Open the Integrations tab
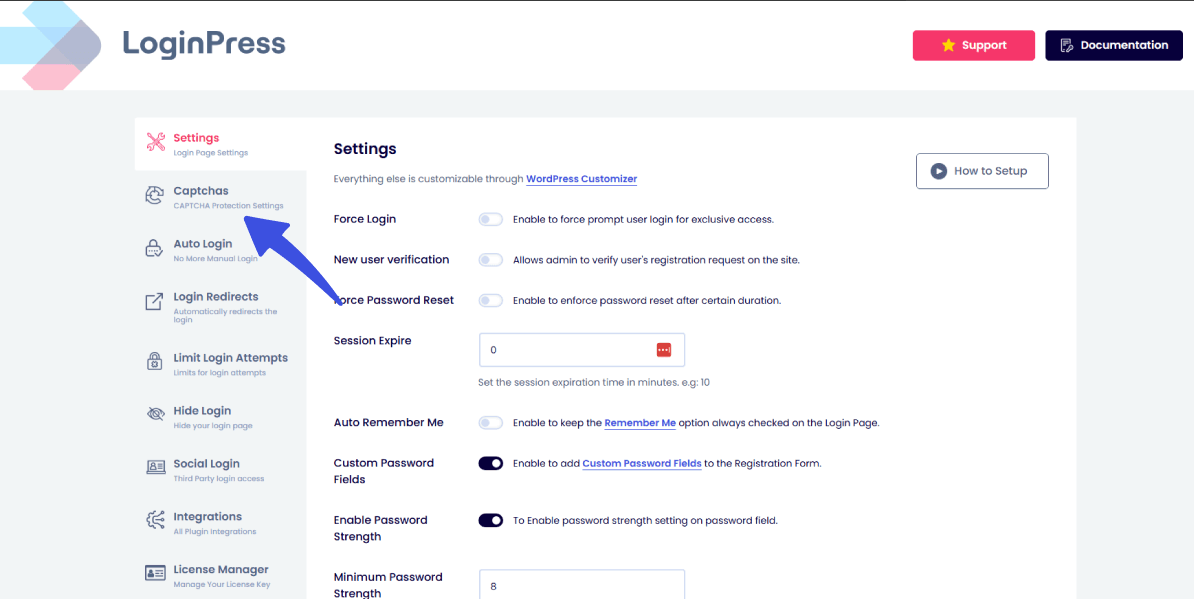Viewport: 1194px width, 599px height. [221, 521]
